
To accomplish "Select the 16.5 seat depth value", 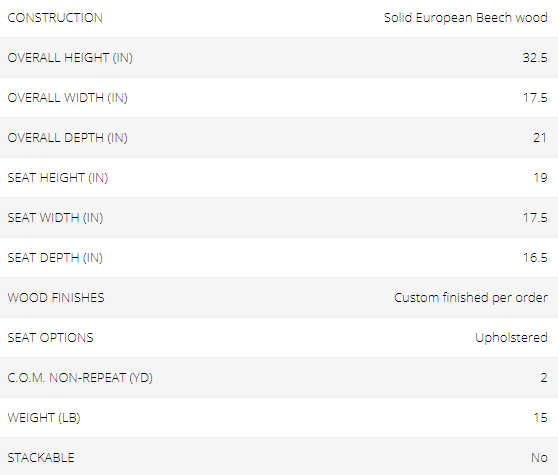I will click(535, 258).
